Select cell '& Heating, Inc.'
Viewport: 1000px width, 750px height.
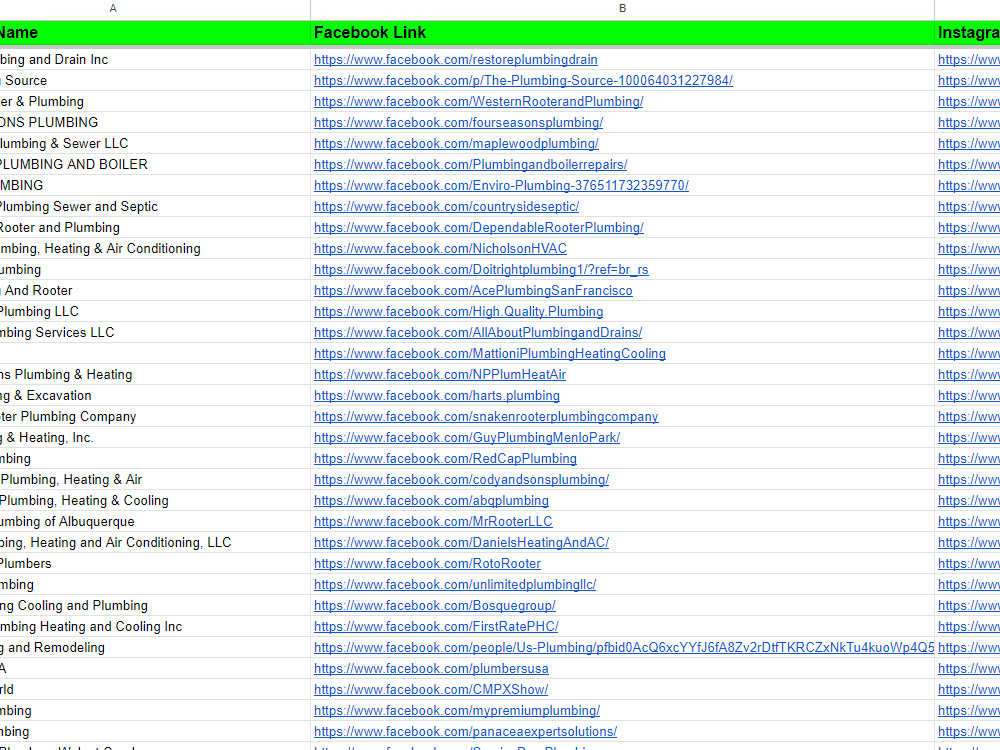(x=155, y=438)
